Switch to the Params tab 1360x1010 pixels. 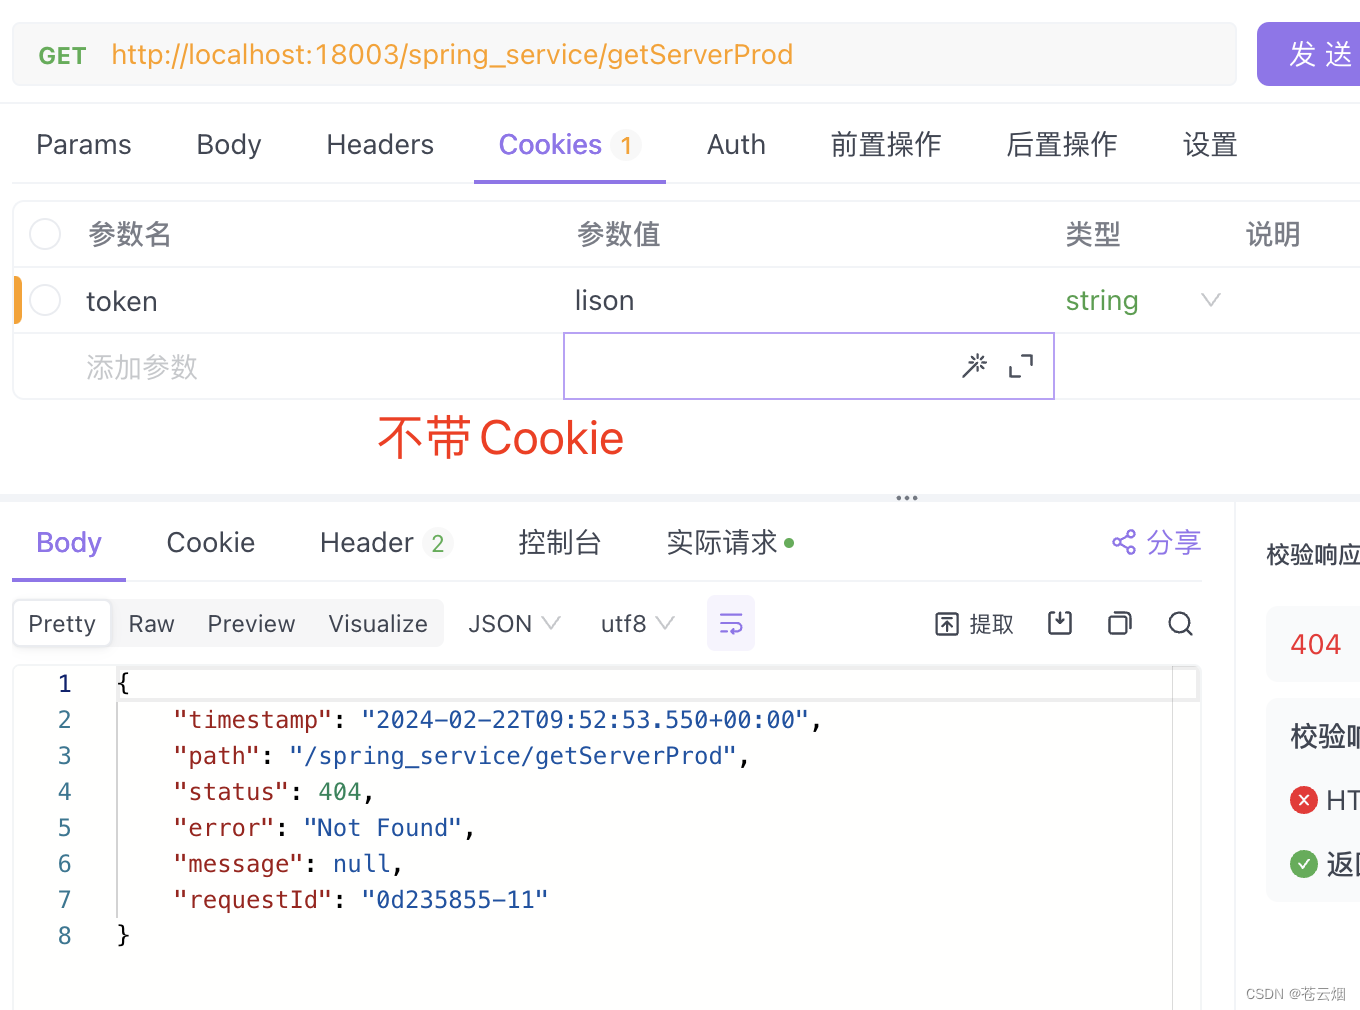[x=84, y=145]
